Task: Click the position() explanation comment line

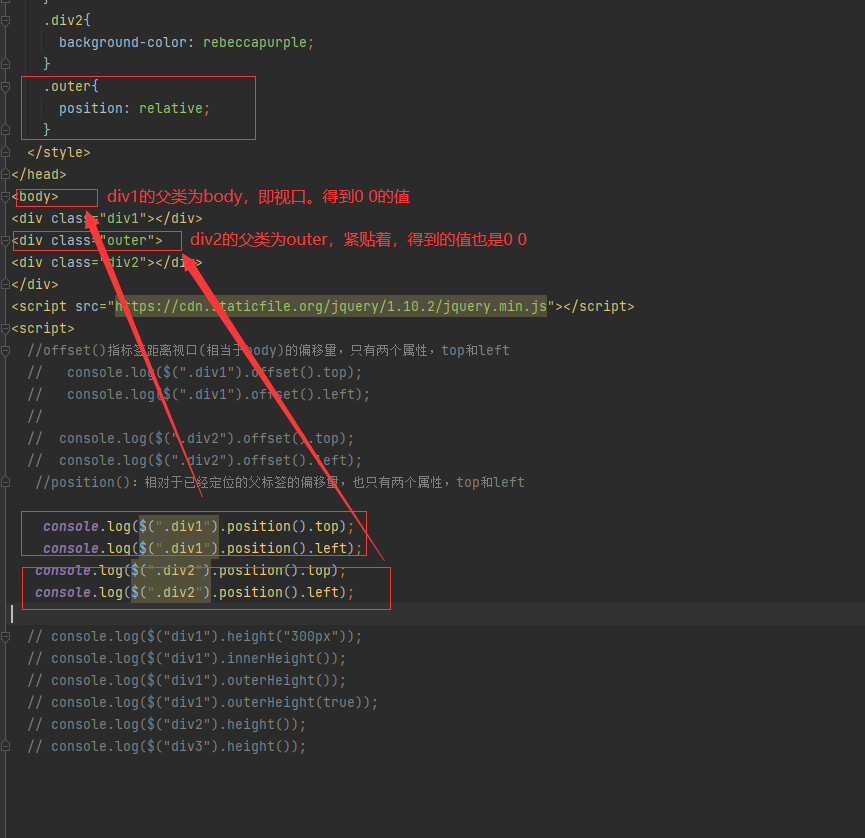Action: pos(280,483)
